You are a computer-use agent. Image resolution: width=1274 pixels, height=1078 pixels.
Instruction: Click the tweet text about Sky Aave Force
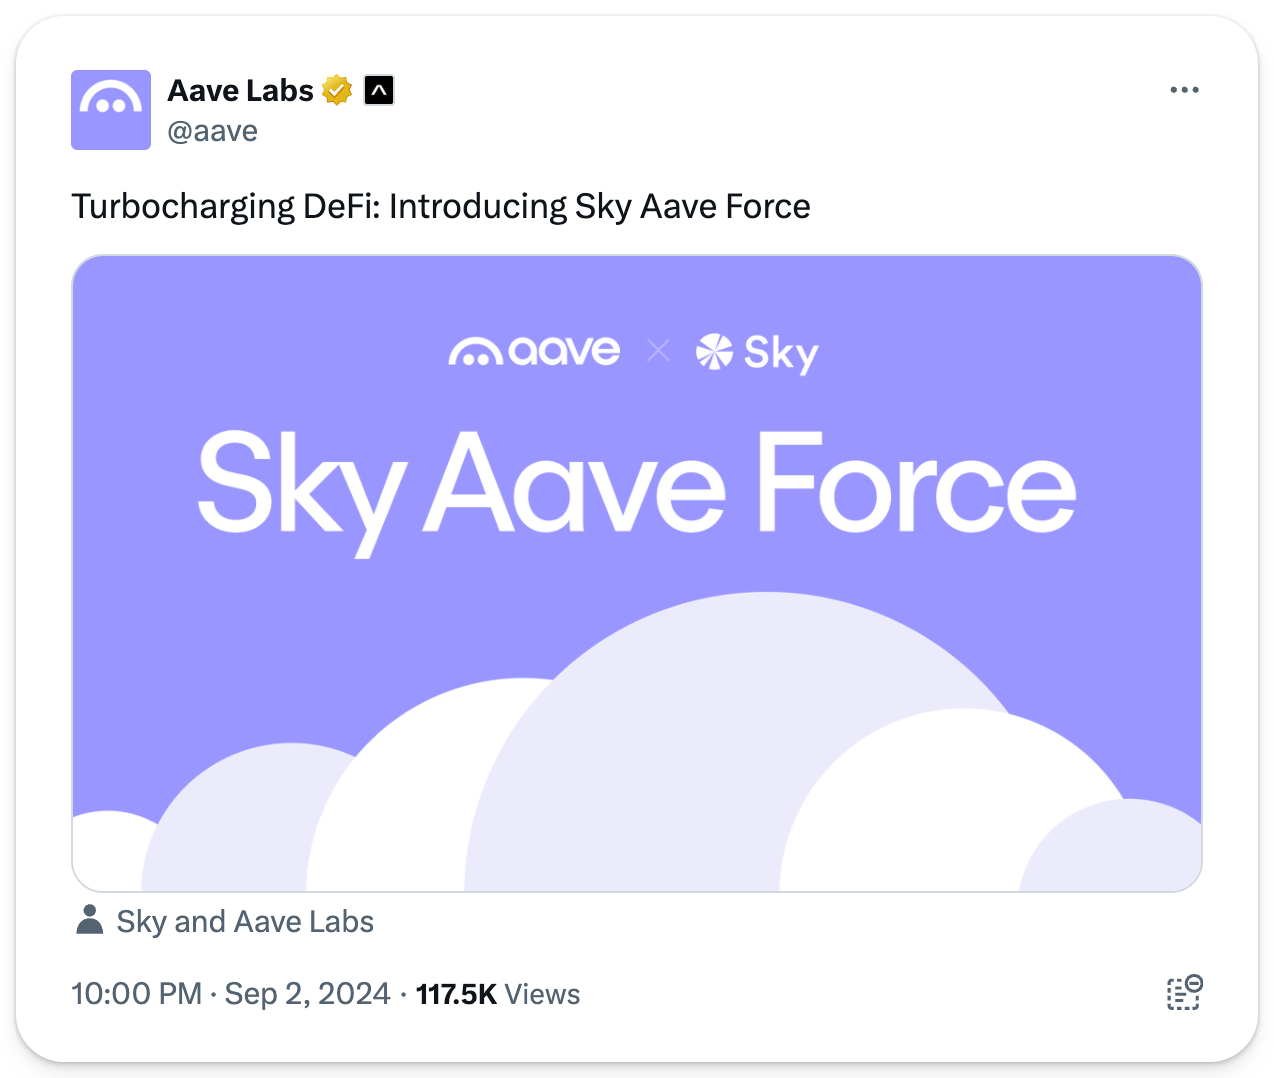pyautogui.click(x=441, y=206)
